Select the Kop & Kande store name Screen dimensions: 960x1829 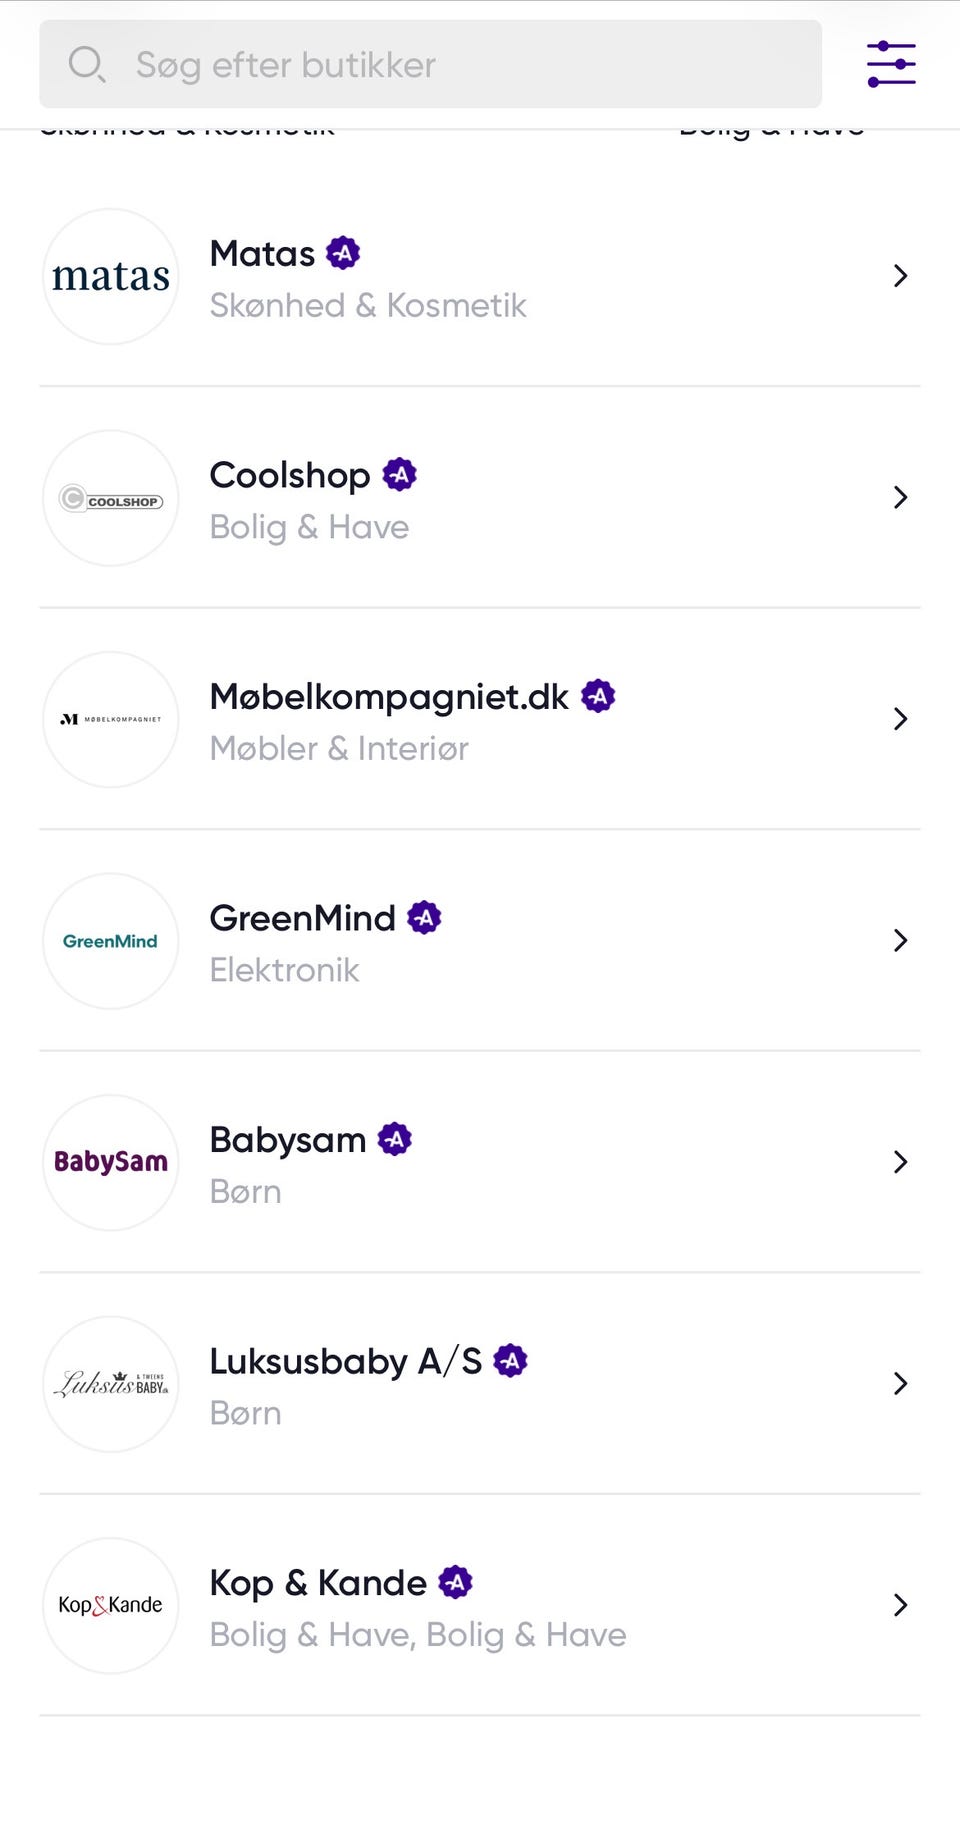(318, 1583)
